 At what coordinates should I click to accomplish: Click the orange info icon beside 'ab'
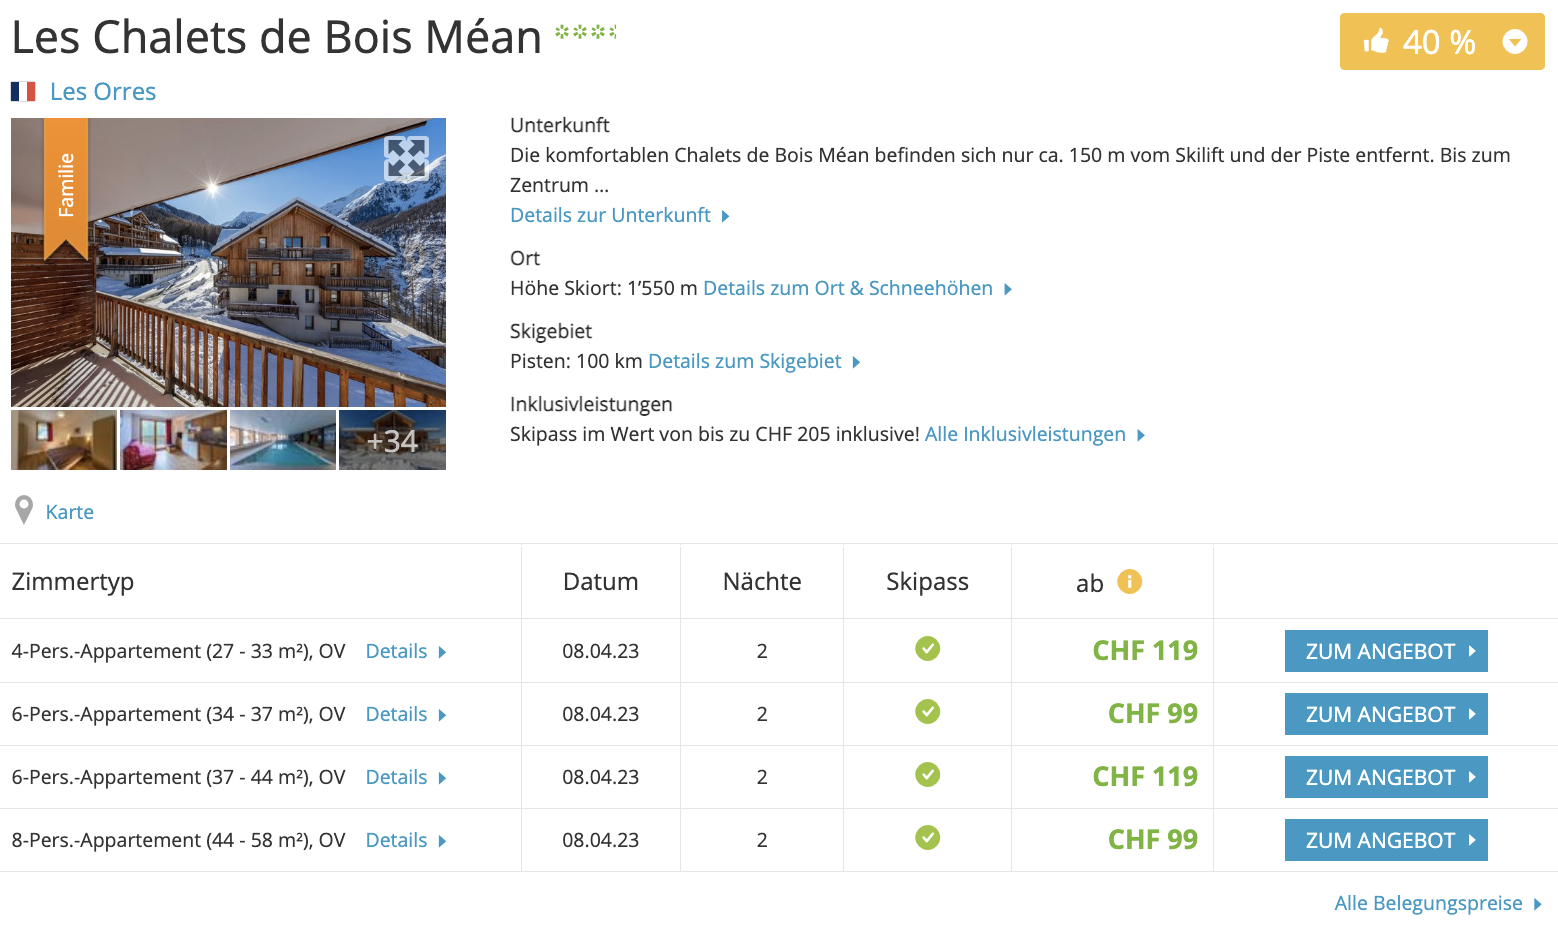[x=1129, y=581]
